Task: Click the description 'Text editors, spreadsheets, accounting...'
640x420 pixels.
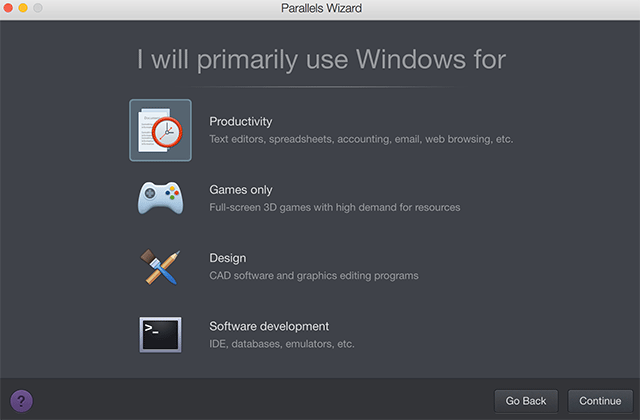Action: pyautogui.click(x=361, y=139)
